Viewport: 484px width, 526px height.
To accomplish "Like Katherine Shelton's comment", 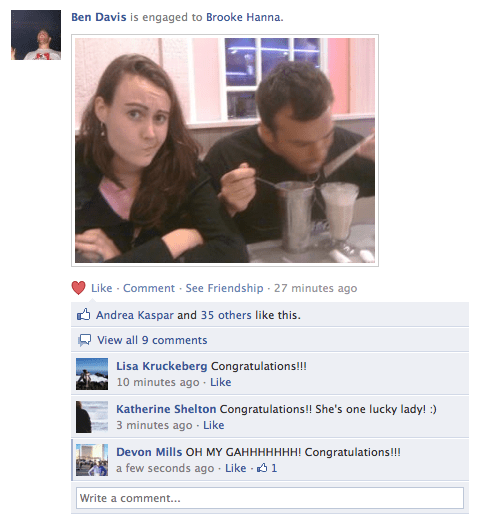I will coord(214,425).
